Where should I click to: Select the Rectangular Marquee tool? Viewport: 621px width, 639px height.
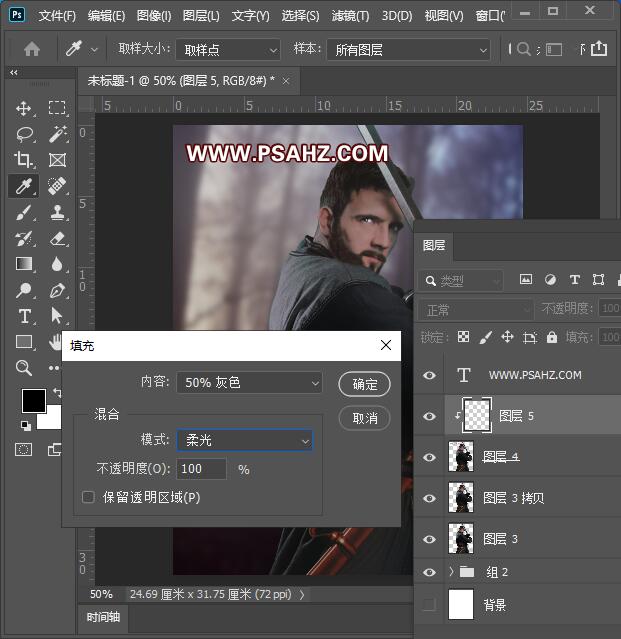pos(57,108)
